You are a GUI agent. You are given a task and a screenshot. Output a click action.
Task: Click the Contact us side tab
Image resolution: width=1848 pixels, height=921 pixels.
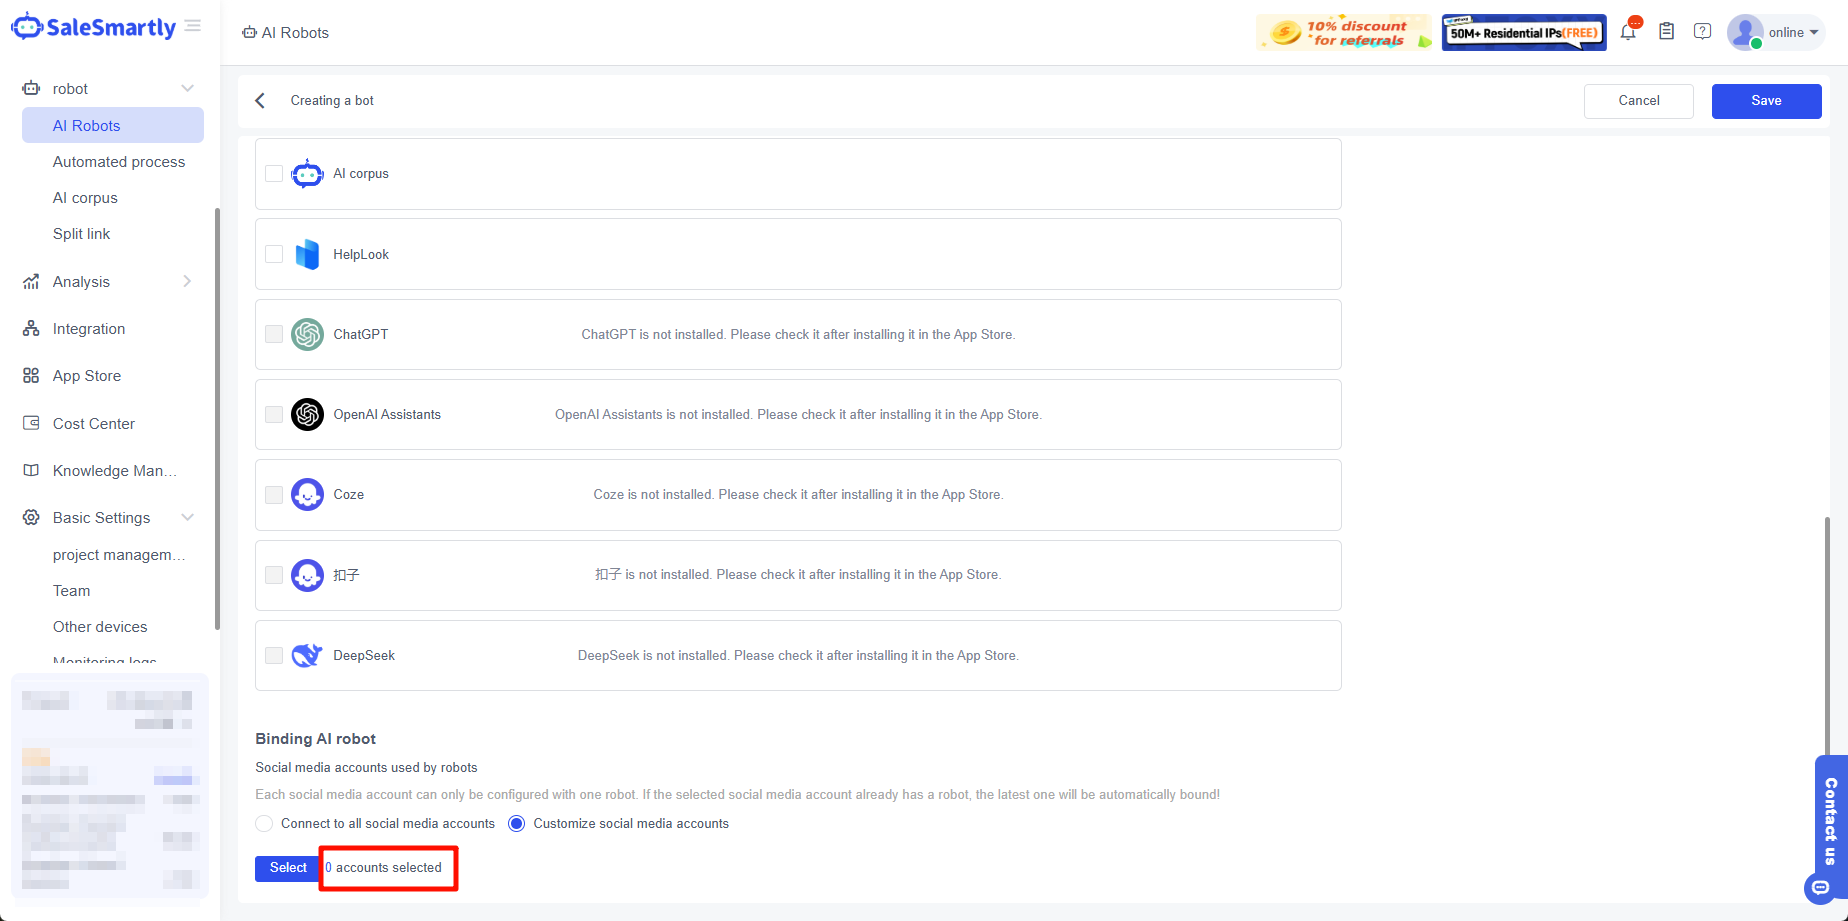(x=1831, y=820)
